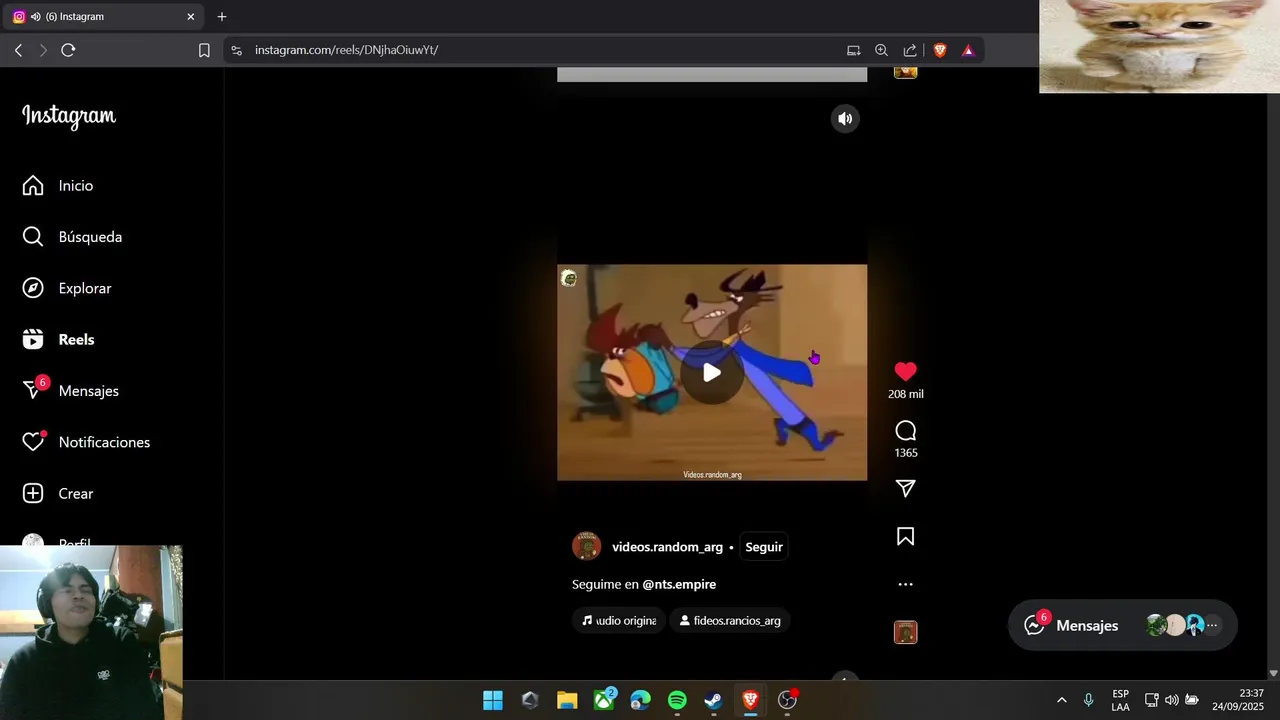
Task: Open Reels section in sidebar
Action: pyautogui.click(x=58, y=340)
